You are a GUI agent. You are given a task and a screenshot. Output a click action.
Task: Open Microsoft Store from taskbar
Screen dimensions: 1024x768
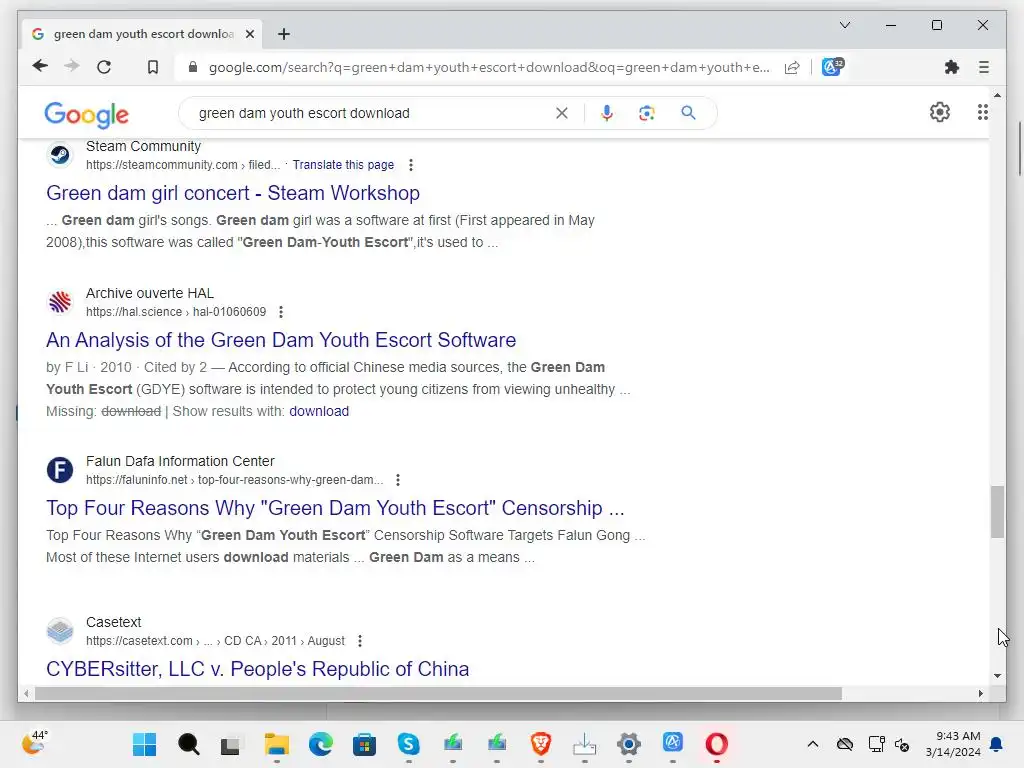click(364, 744)
